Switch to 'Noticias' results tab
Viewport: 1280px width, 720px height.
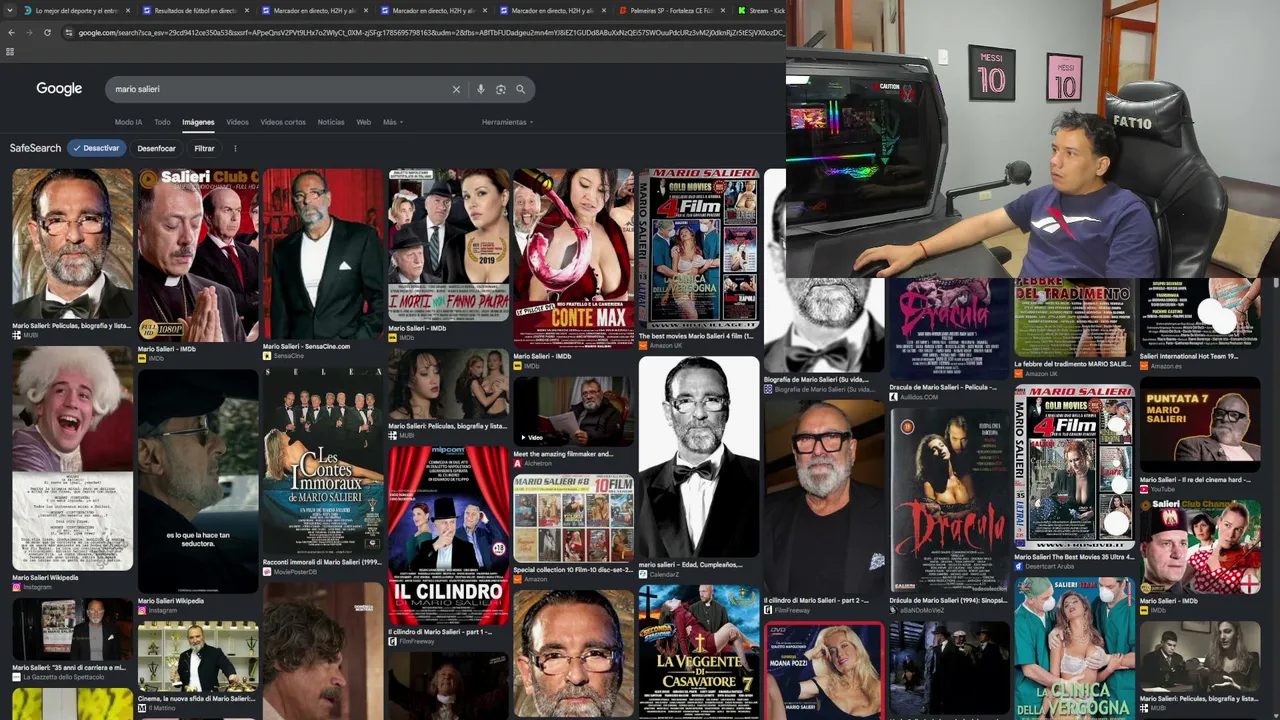(x=331, y=122)
